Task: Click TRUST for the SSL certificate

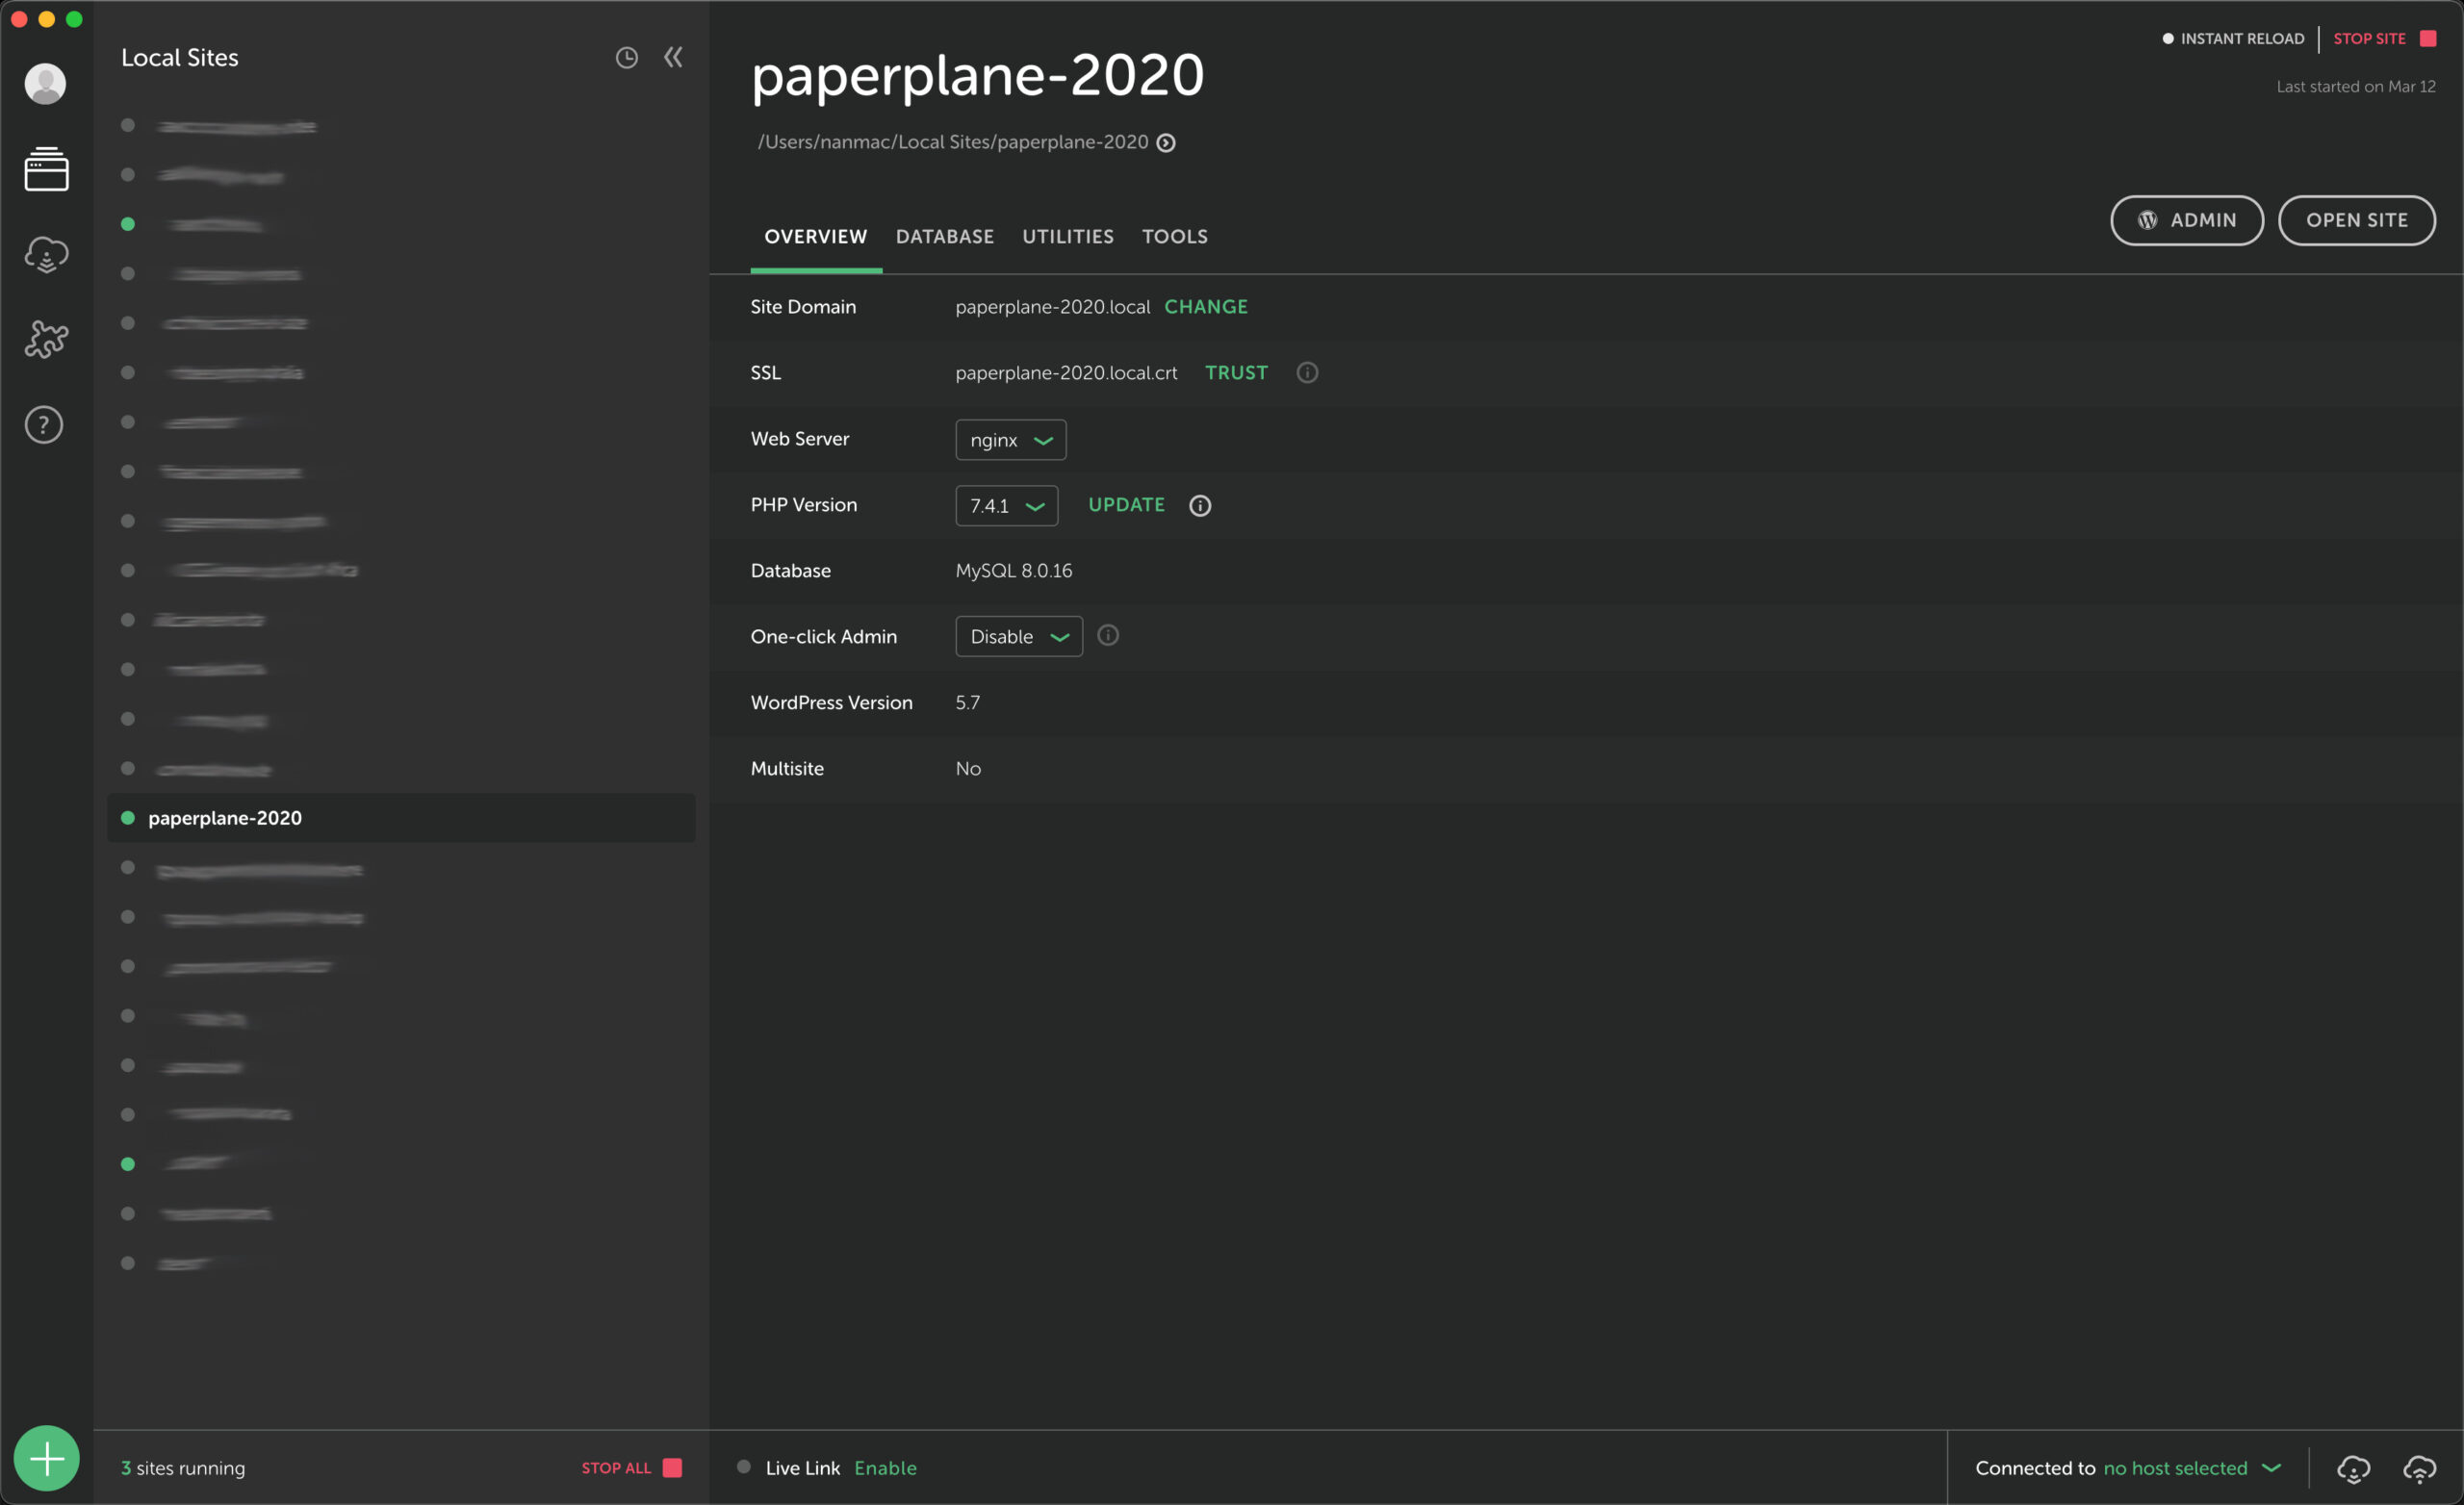Action: [1236, 373]
